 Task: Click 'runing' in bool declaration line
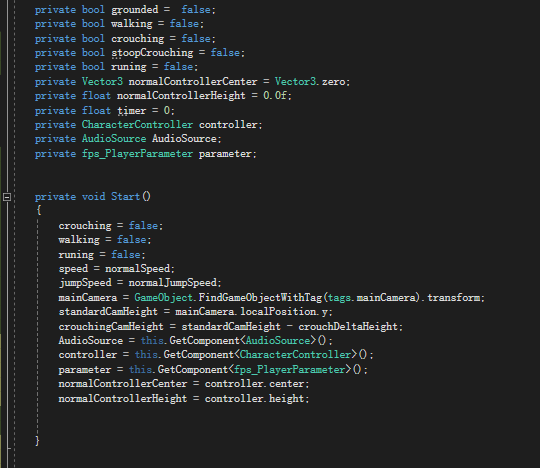point(128,67)
